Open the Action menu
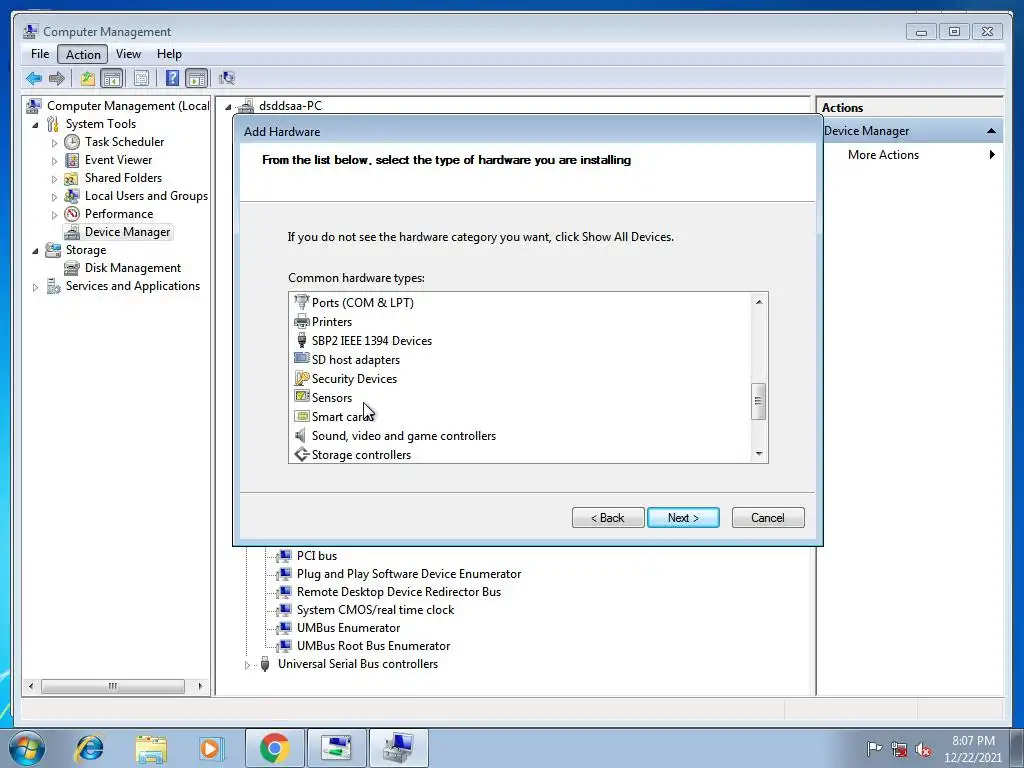1024x768 pixels. [x=83, y=54]
